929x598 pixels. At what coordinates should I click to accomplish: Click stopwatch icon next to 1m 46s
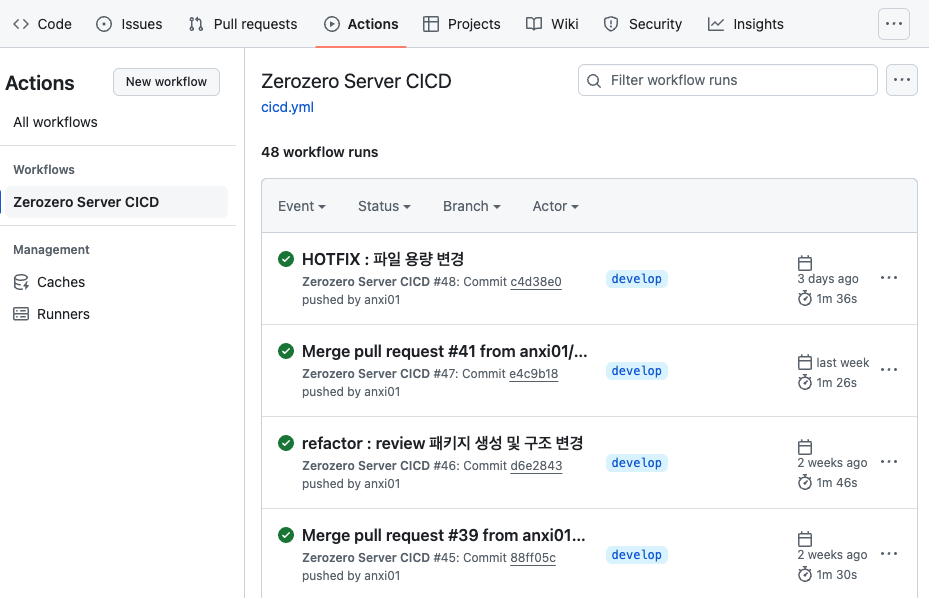(x=805, y=482)
